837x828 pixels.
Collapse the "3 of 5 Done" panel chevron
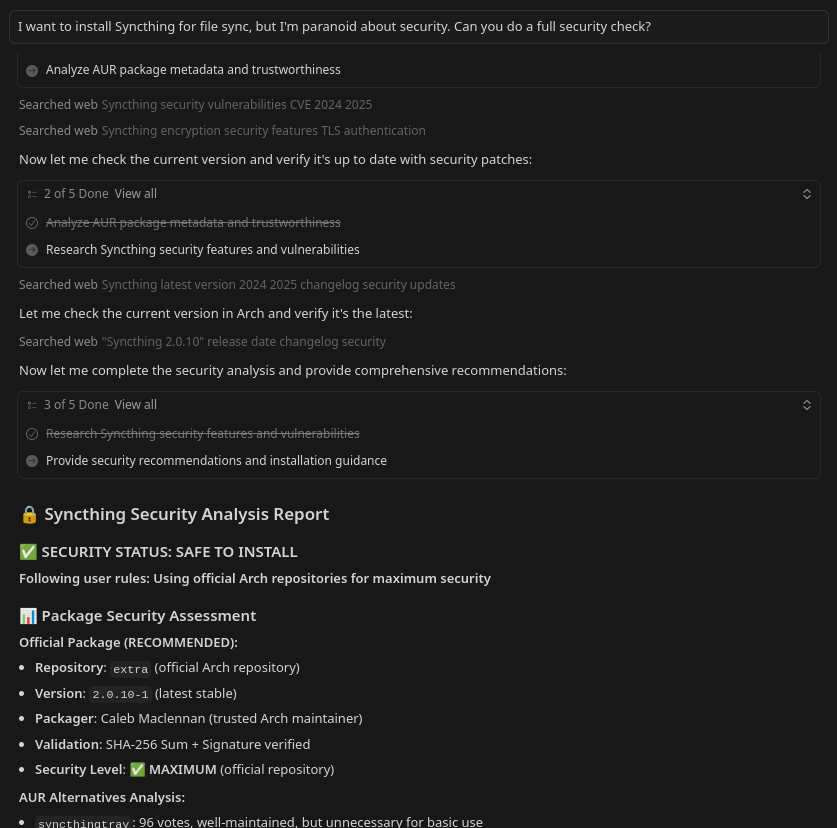click(x=807, y=405)
